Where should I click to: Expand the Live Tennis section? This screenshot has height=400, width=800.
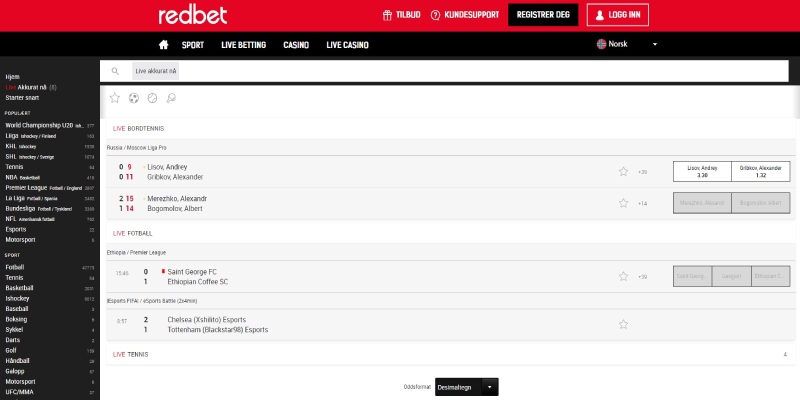[451, 354]
